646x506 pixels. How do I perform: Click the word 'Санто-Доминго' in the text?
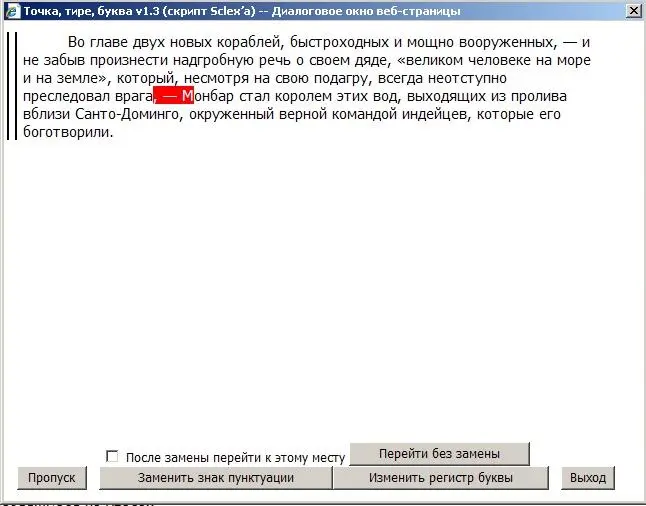click(x=128, y=114)
